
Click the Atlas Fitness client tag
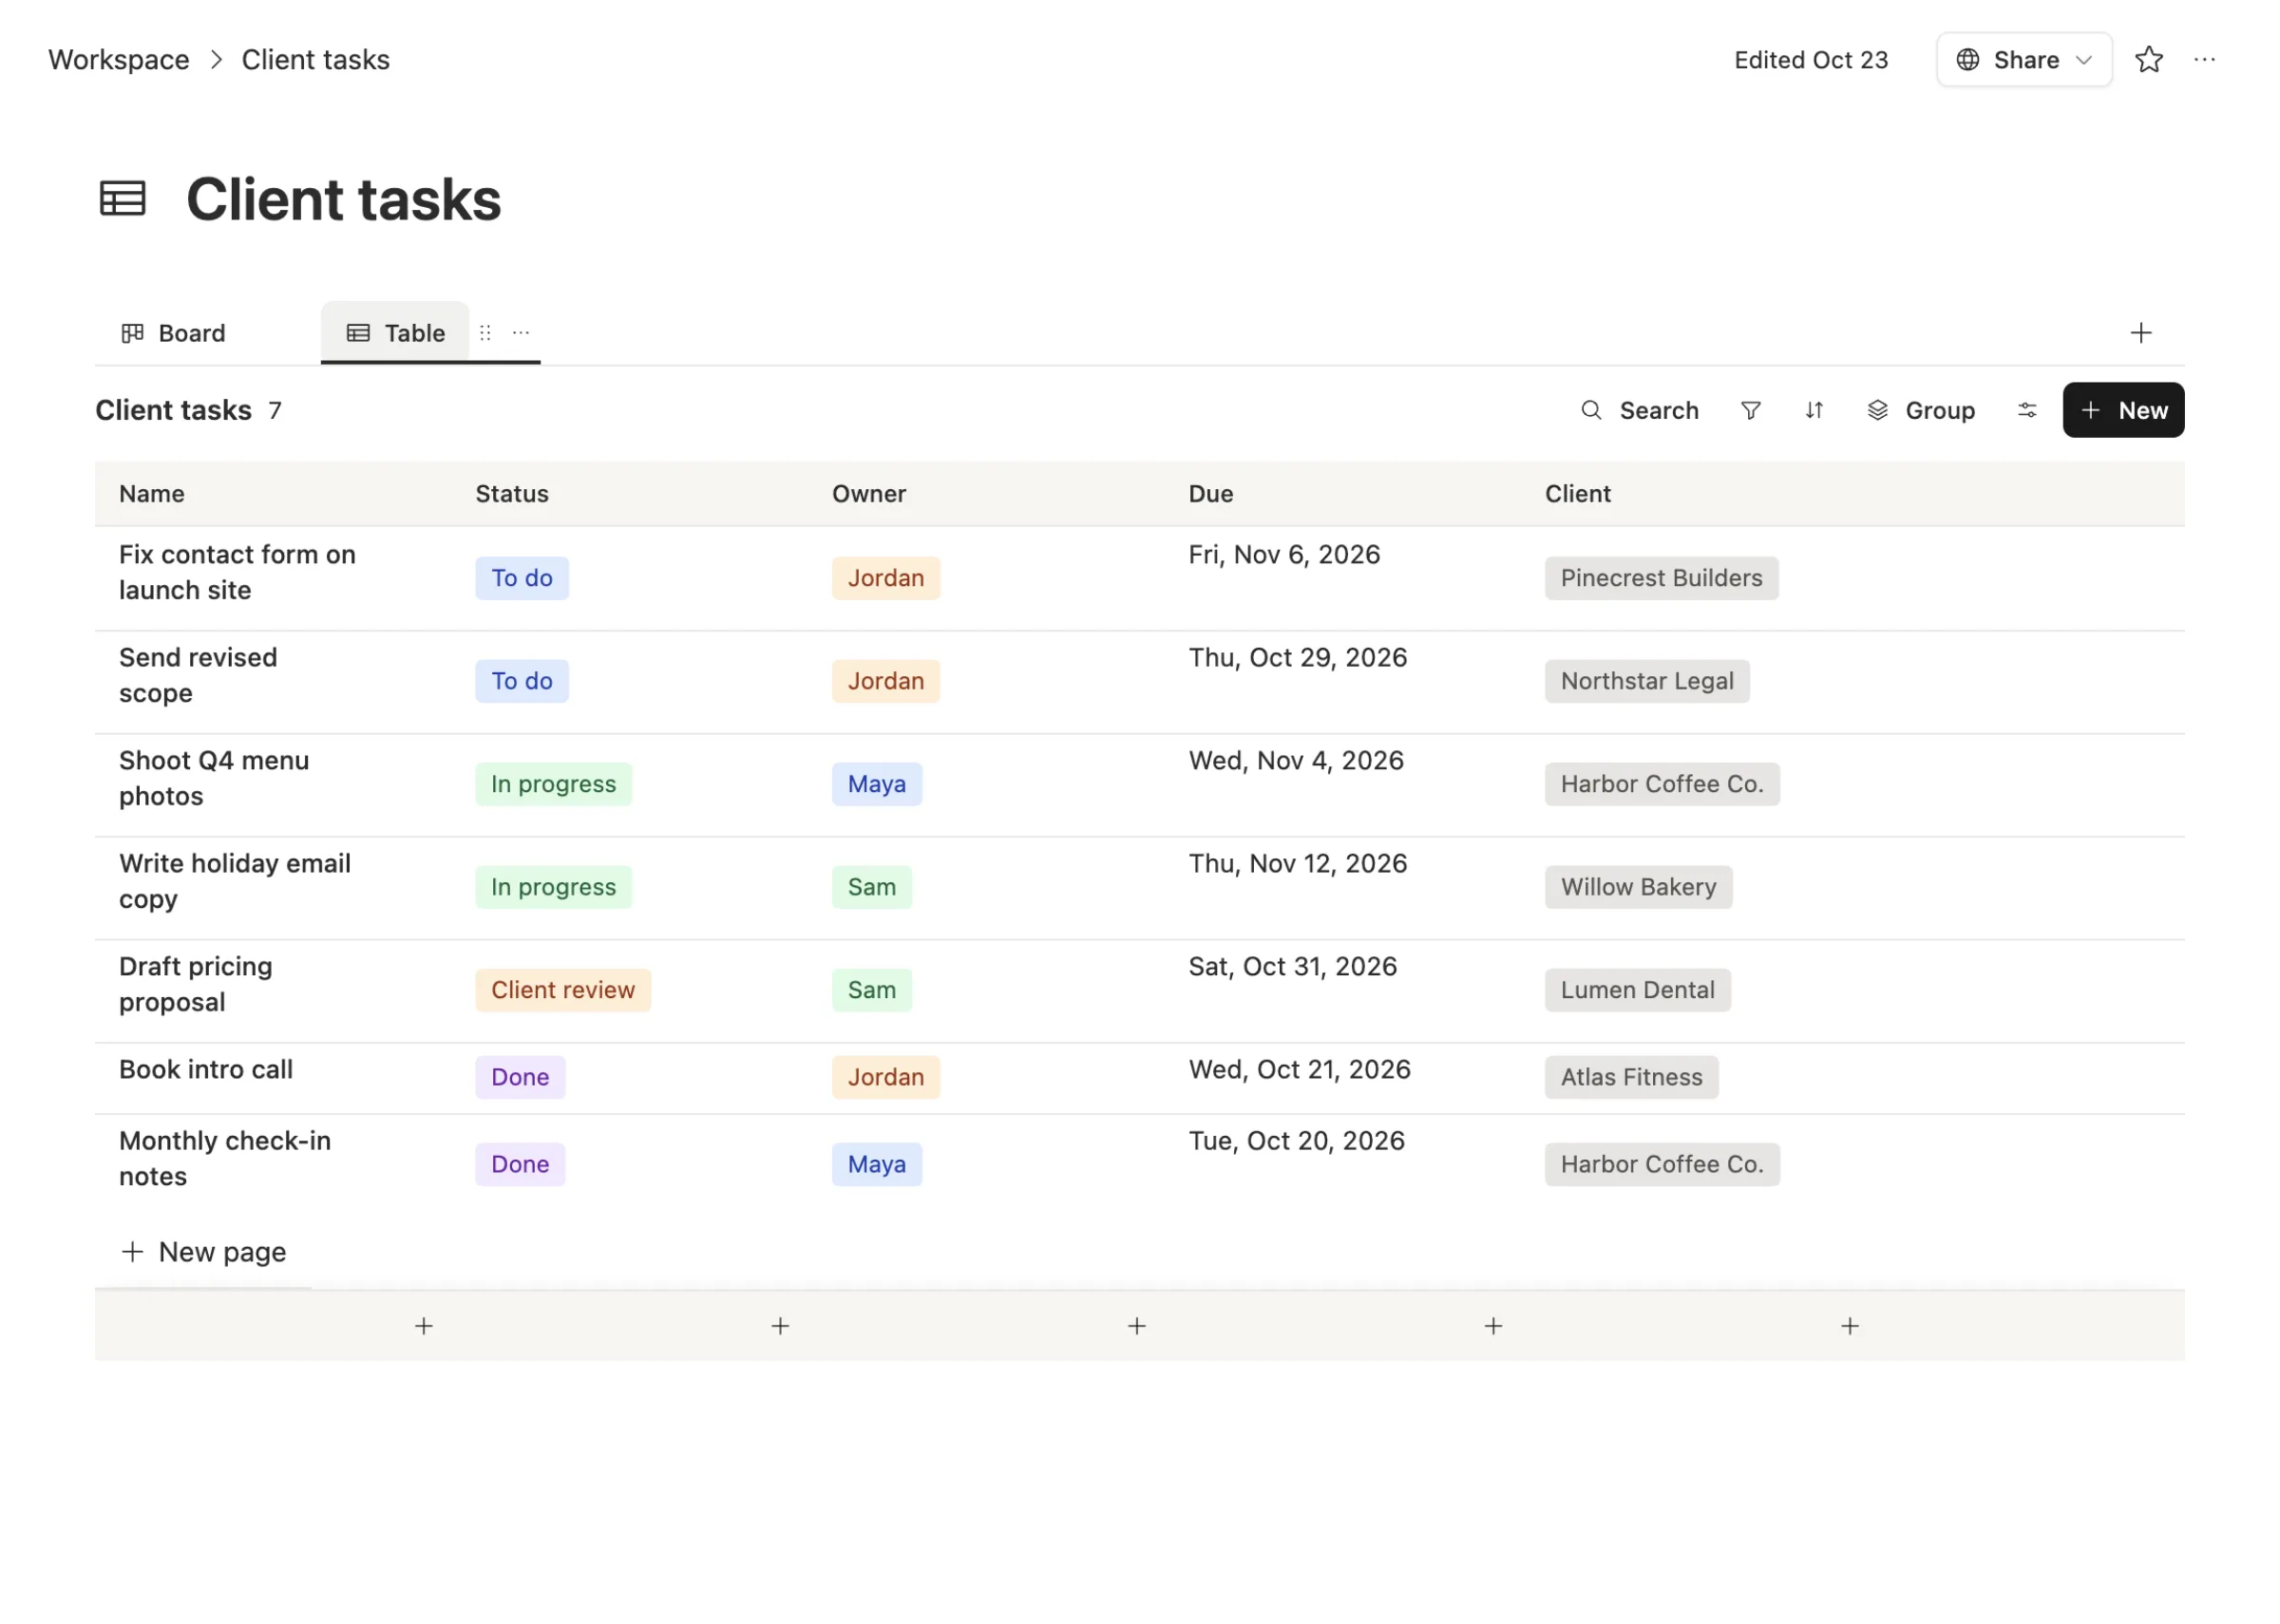pyautogui.click(x=1632, y=1078)
